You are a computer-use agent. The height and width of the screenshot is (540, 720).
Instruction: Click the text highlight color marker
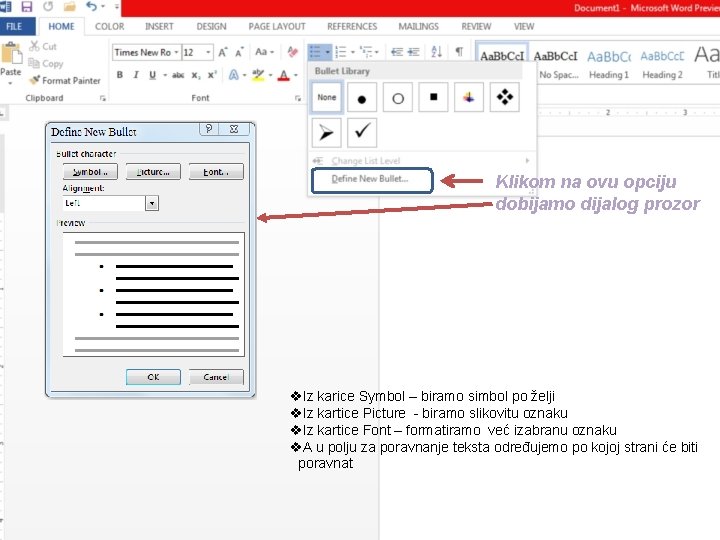[x=259, y=75]
